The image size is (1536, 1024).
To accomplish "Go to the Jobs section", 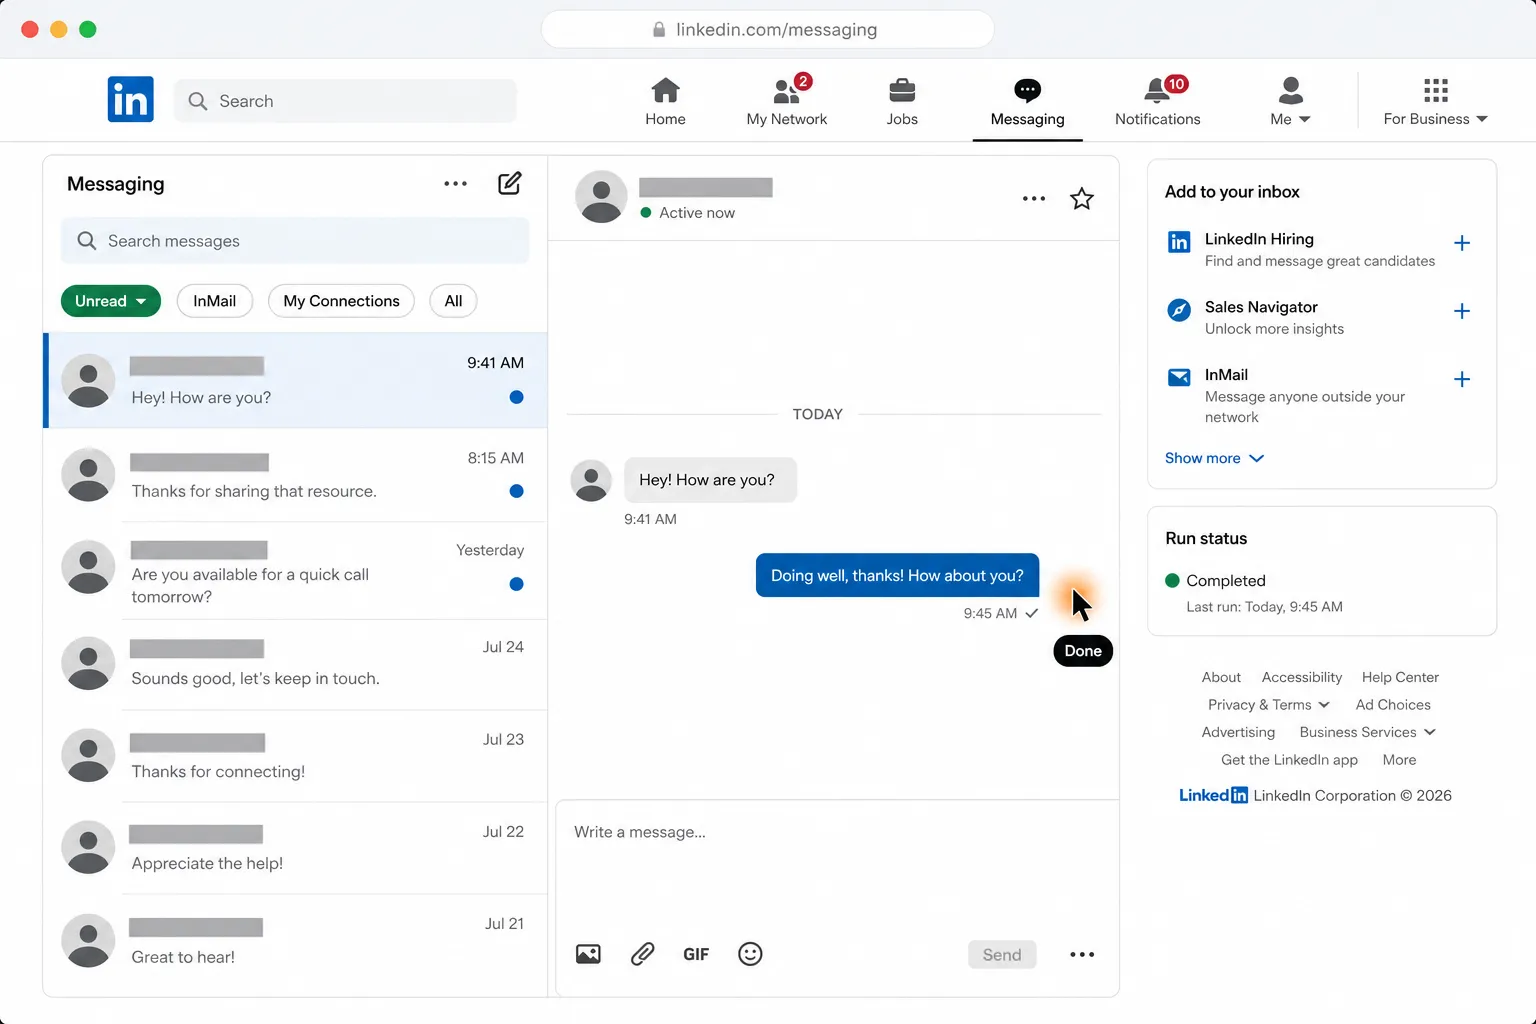I will [902, 102].
